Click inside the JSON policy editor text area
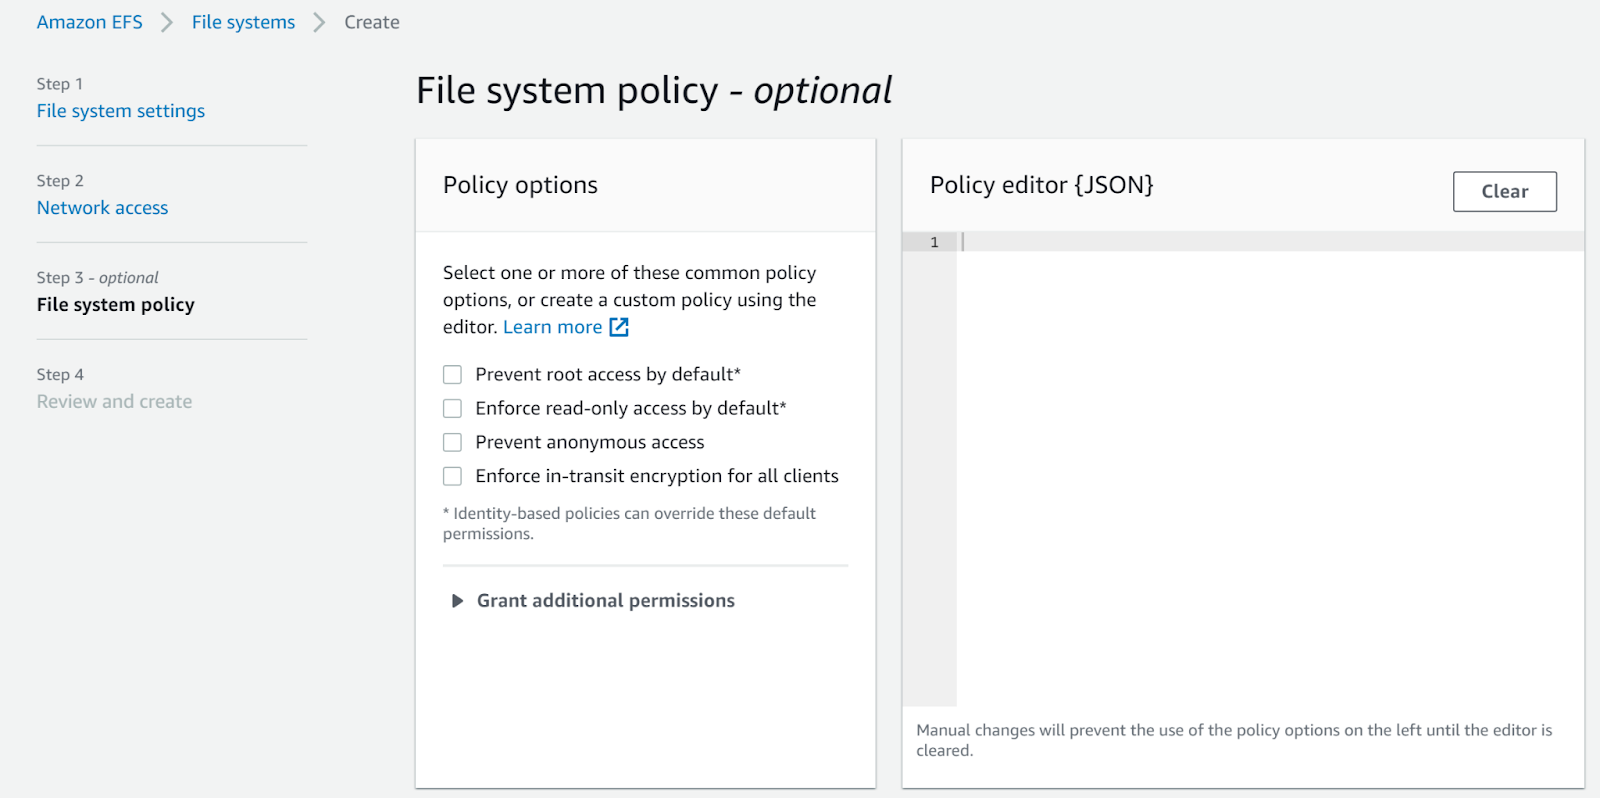1600x798 pixels. (1270, 450)
